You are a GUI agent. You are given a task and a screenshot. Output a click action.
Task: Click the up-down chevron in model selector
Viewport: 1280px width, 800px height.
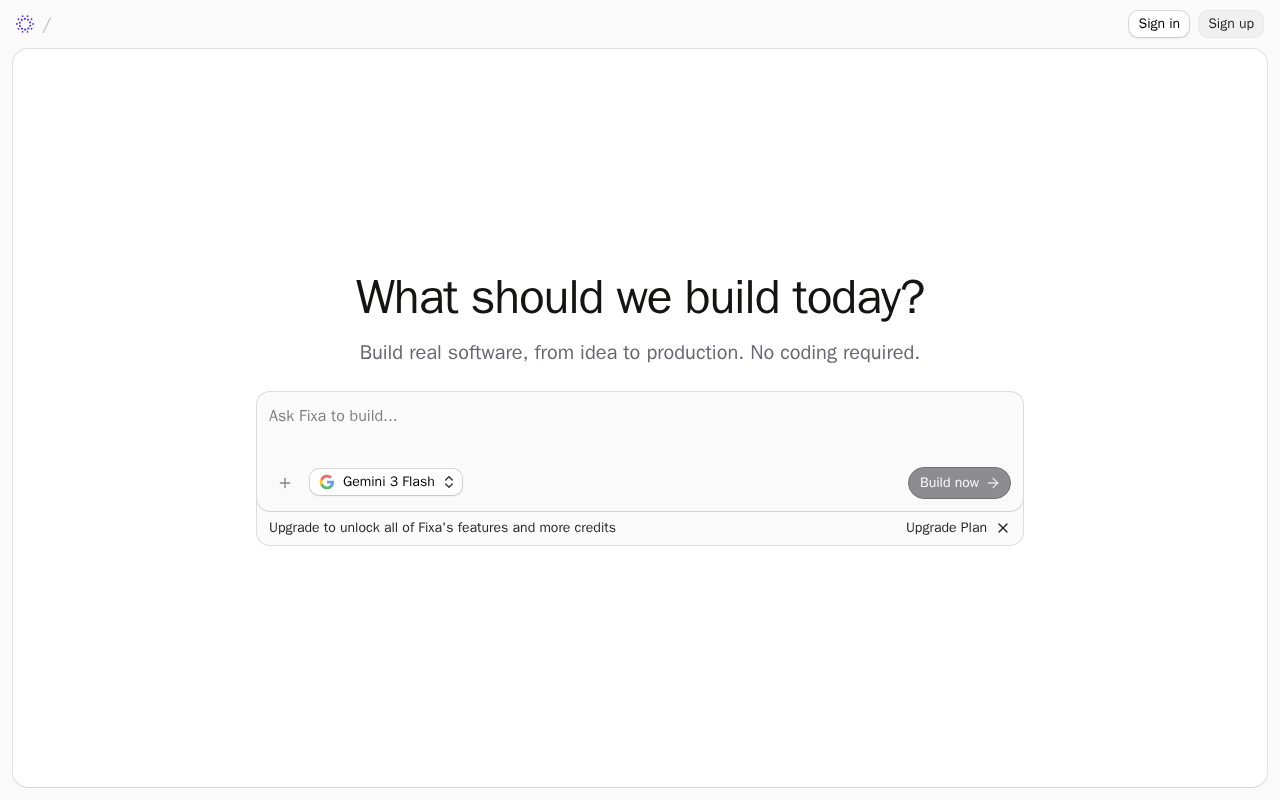click(449, 482)
